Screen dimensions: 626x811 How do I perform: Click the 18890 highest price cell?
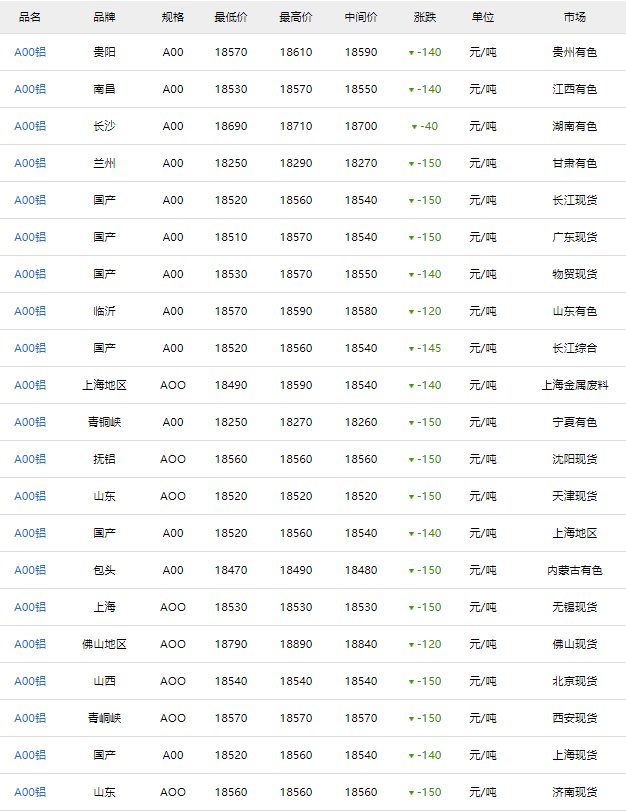point(296,644)
